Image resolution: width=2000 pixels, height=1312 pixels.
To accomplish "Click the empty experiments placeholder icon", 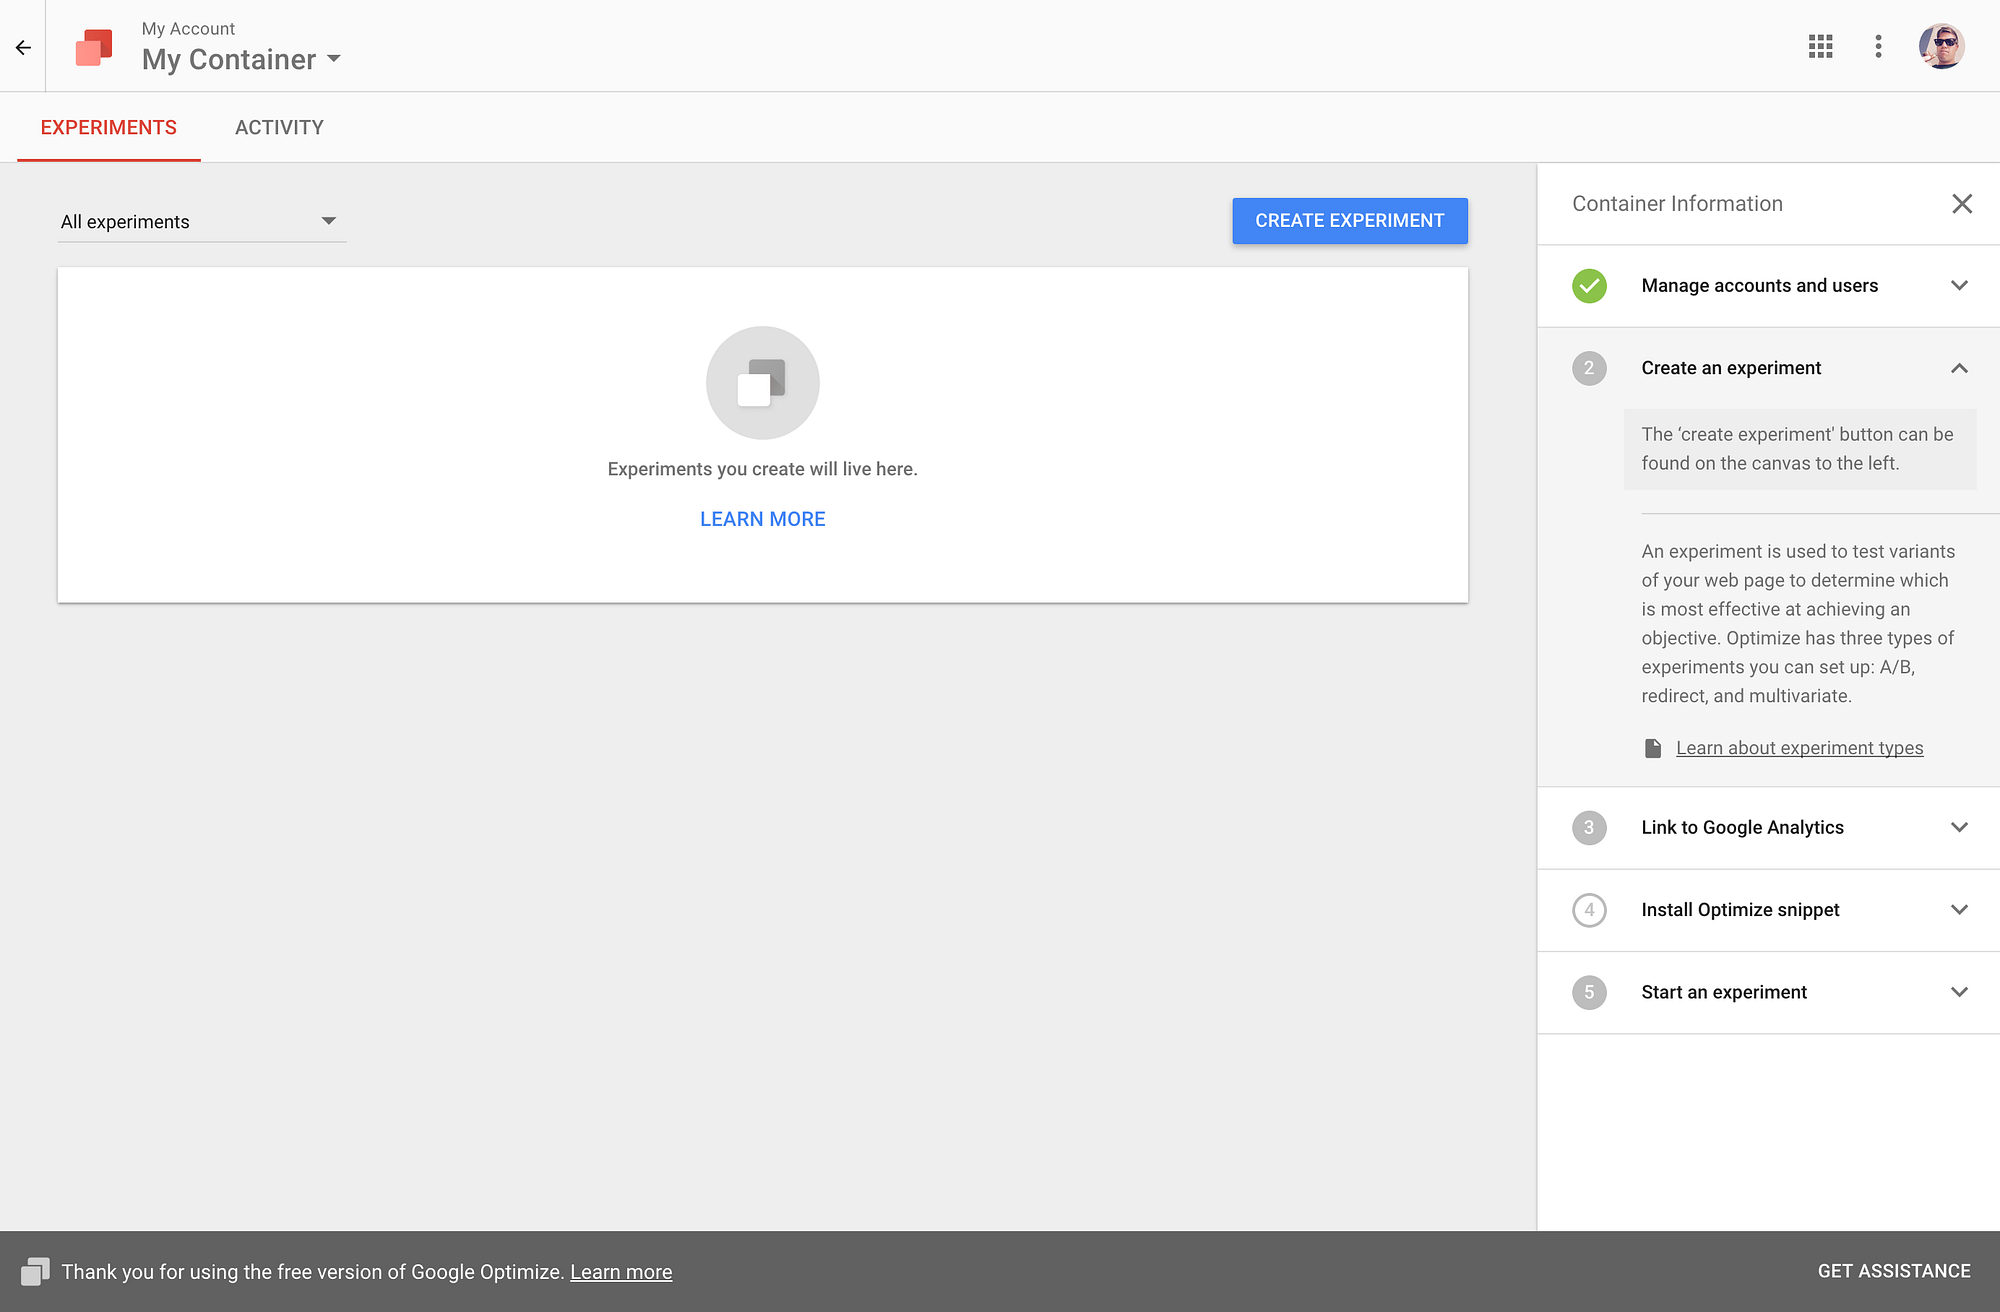I will [x=762, y=383].
